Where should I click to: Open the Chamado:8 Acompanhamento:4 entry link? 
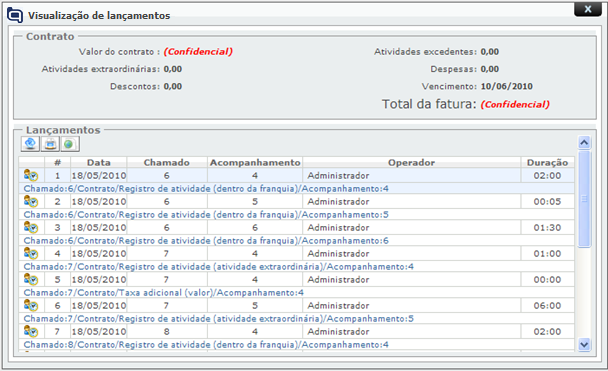(206, 344)
